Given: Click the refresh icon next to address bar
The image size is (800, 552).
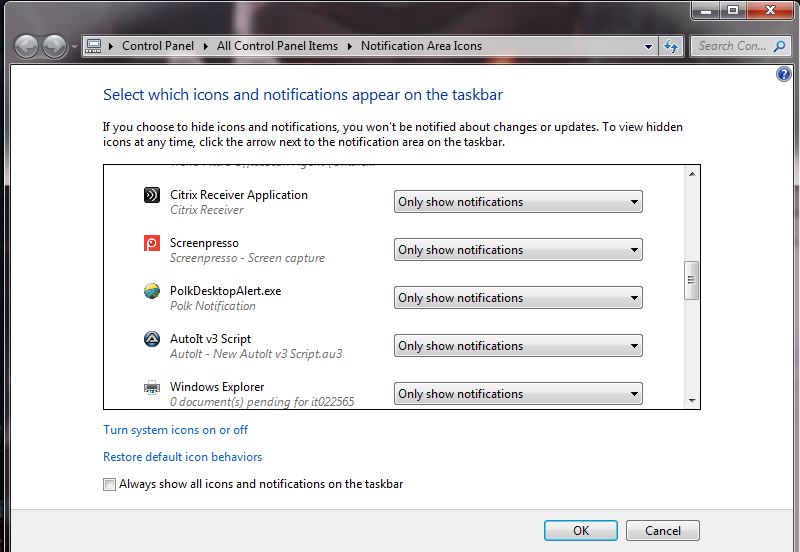Looking at the screenshot, I should (x=671, y=46).
